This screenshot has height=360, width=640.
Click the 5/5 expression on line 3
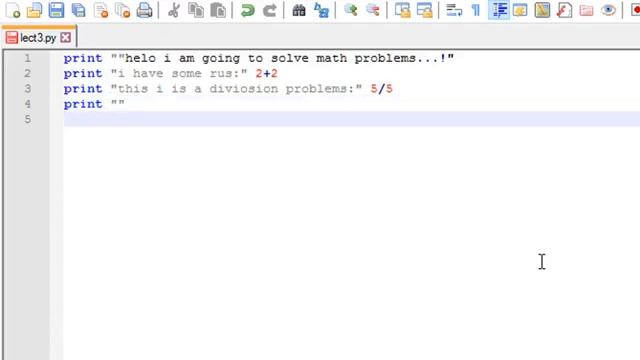click(382, 89)
